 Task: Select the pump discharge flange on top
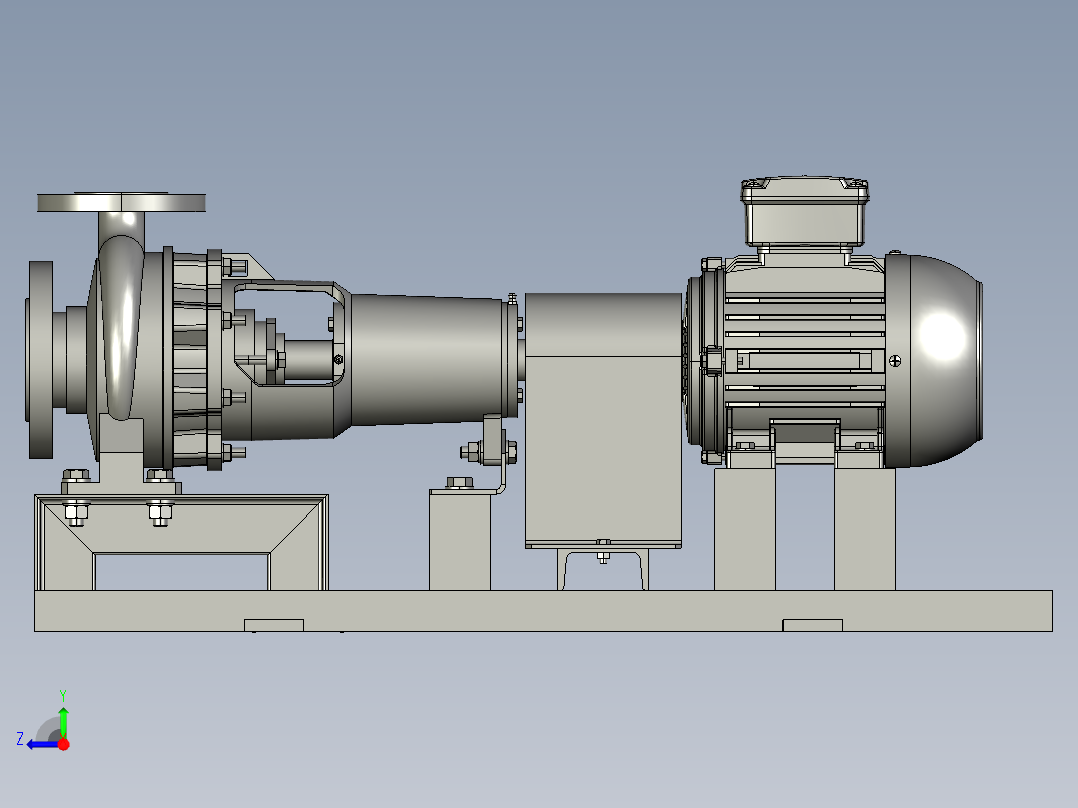click(121, 202)
